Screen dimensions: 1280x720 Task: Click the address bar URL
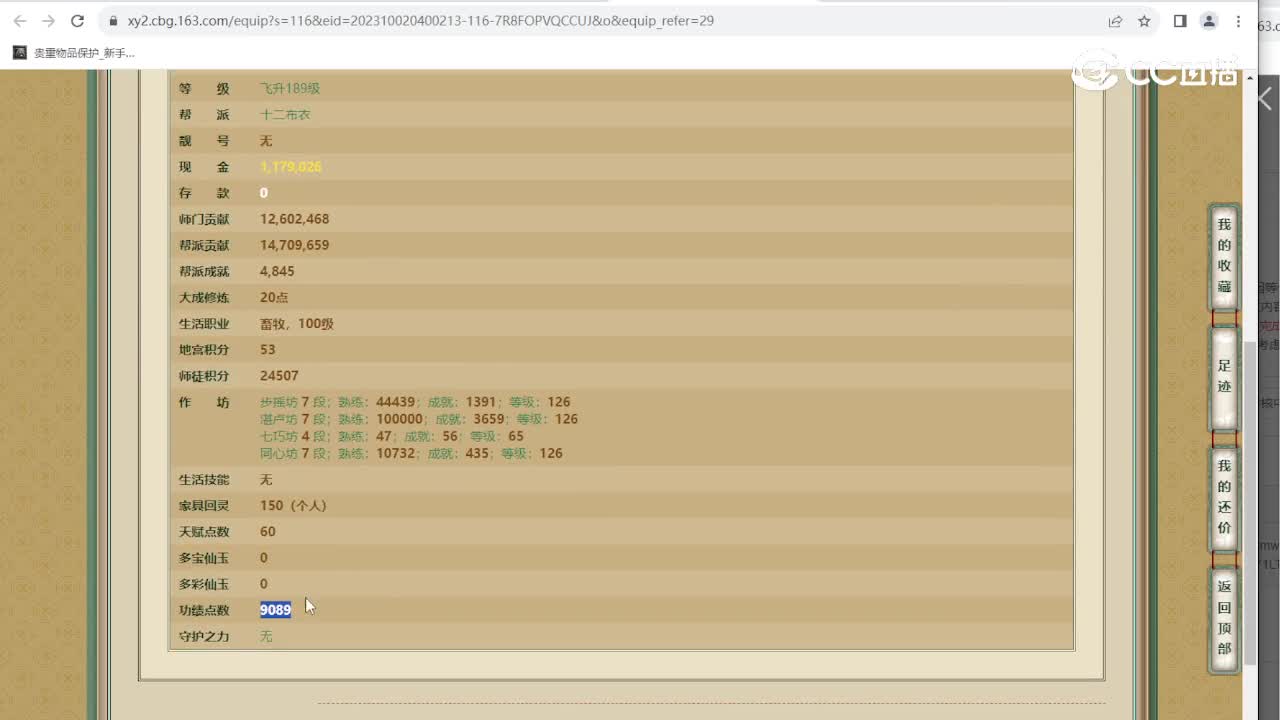[x=420, y=20]
